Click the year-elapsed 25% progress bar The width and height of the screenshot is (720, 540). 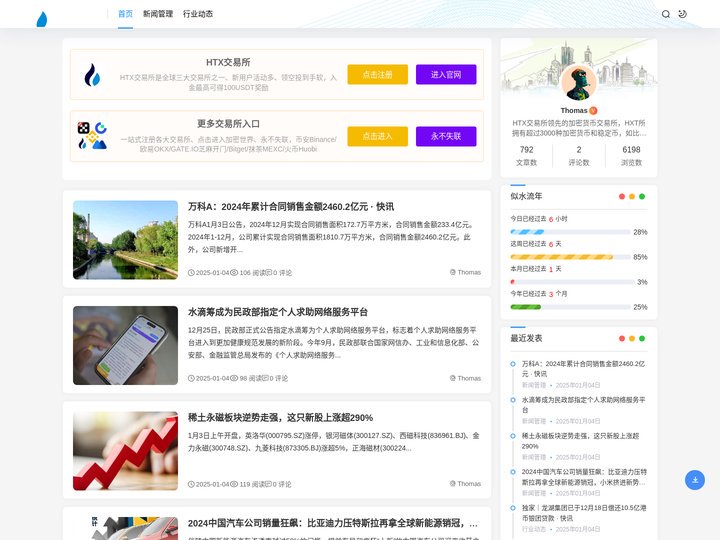pyautogui.click(x=570, y=307)
